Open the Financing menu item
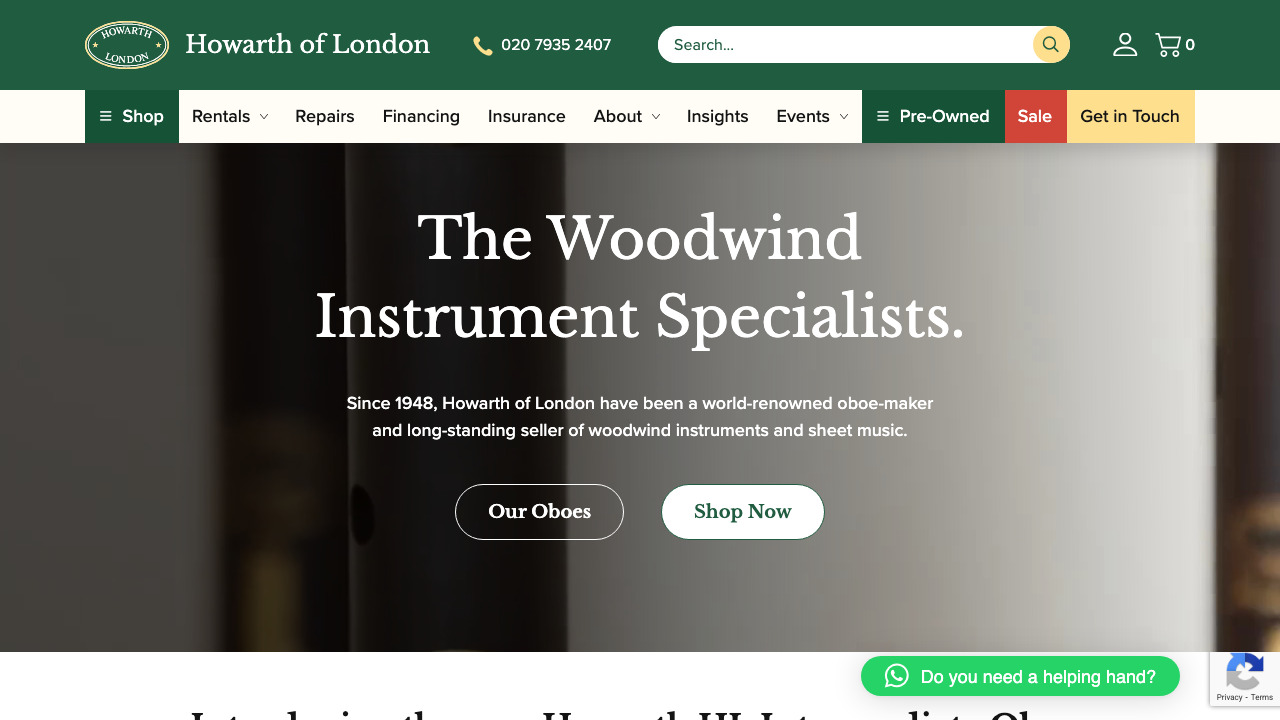The height and width of the screenshot is (720, 1280). tap(421, 116)
